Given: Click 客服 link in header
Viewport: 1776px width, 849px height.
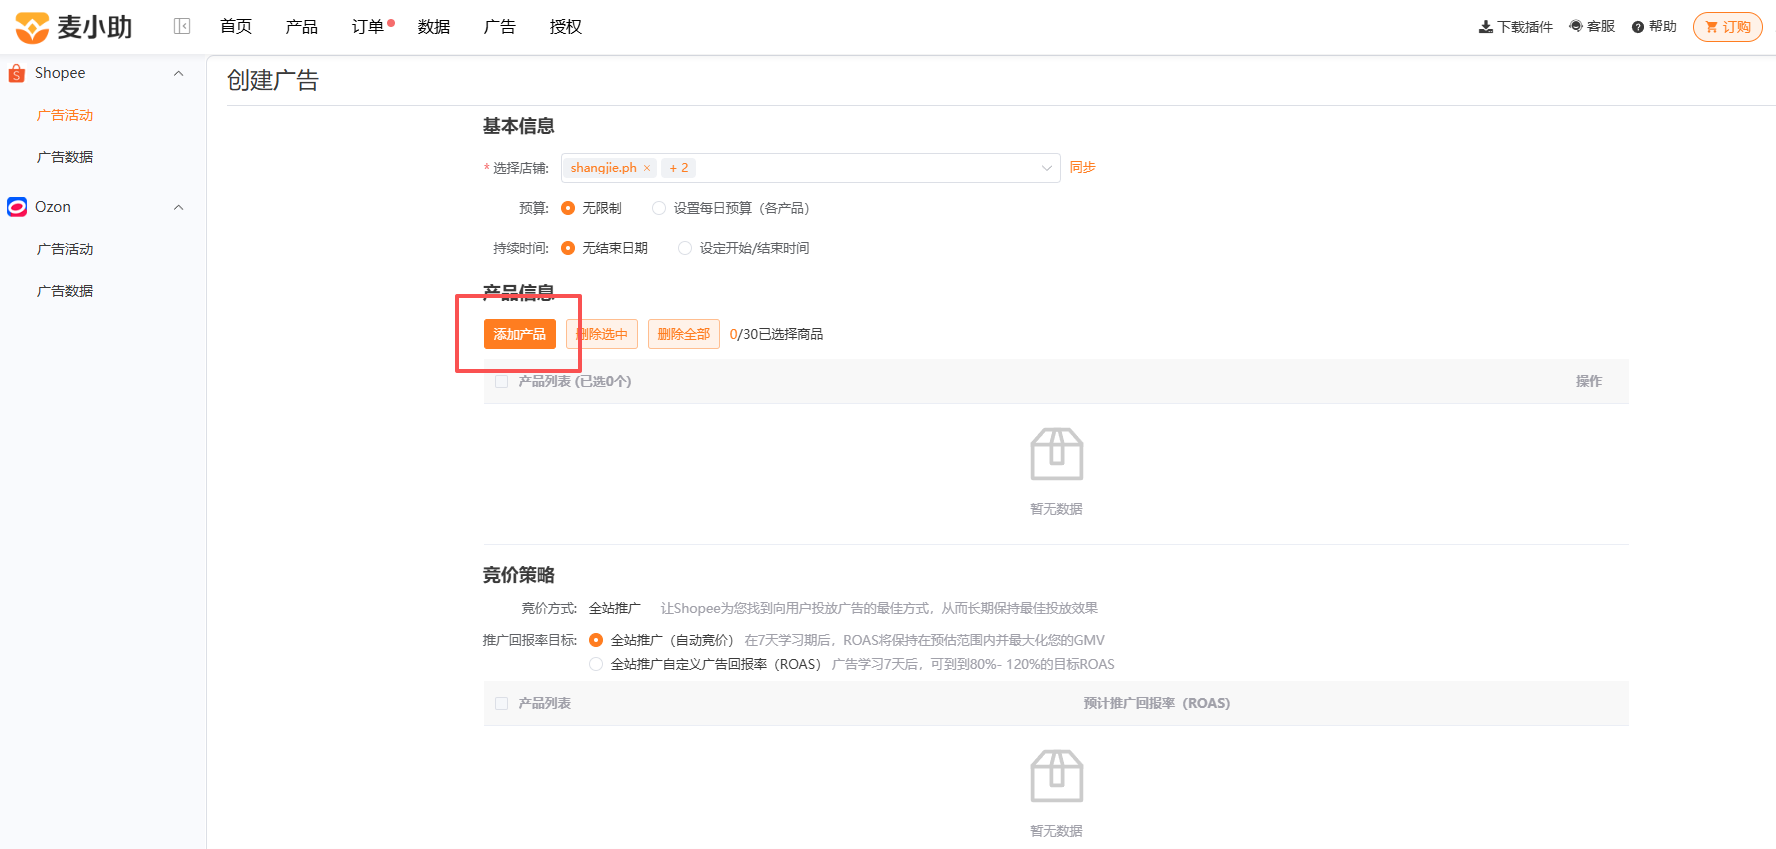Looking at the screenshot, I should (x=1593, y=26).
